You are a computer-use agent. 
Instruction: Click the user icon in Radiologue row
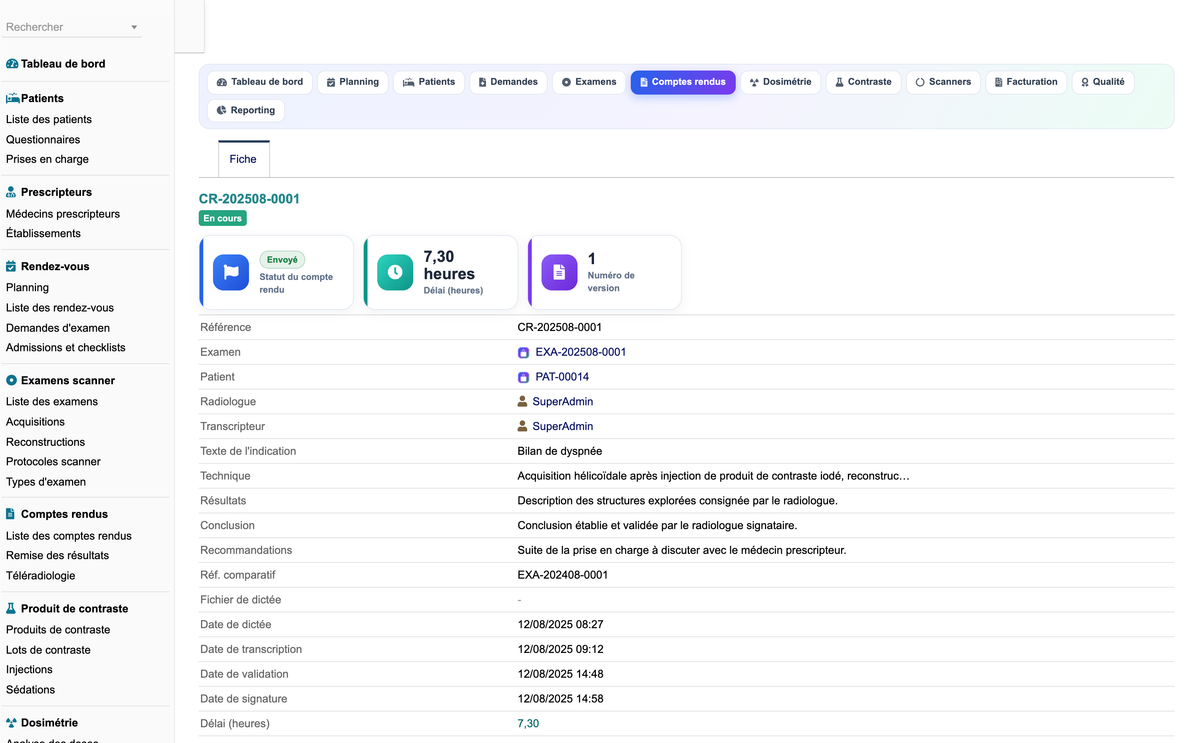tap(523, 402)
